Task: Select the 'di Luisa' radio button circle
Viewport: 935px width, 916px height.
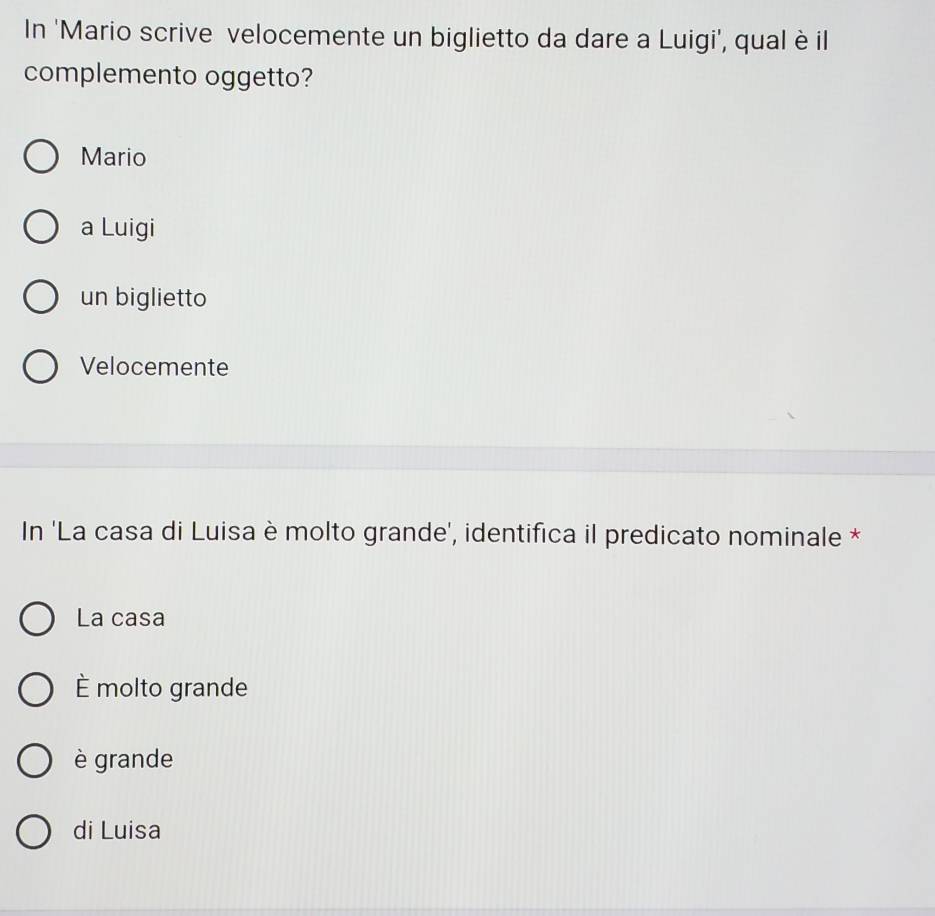Action: [x=33, y=831]
